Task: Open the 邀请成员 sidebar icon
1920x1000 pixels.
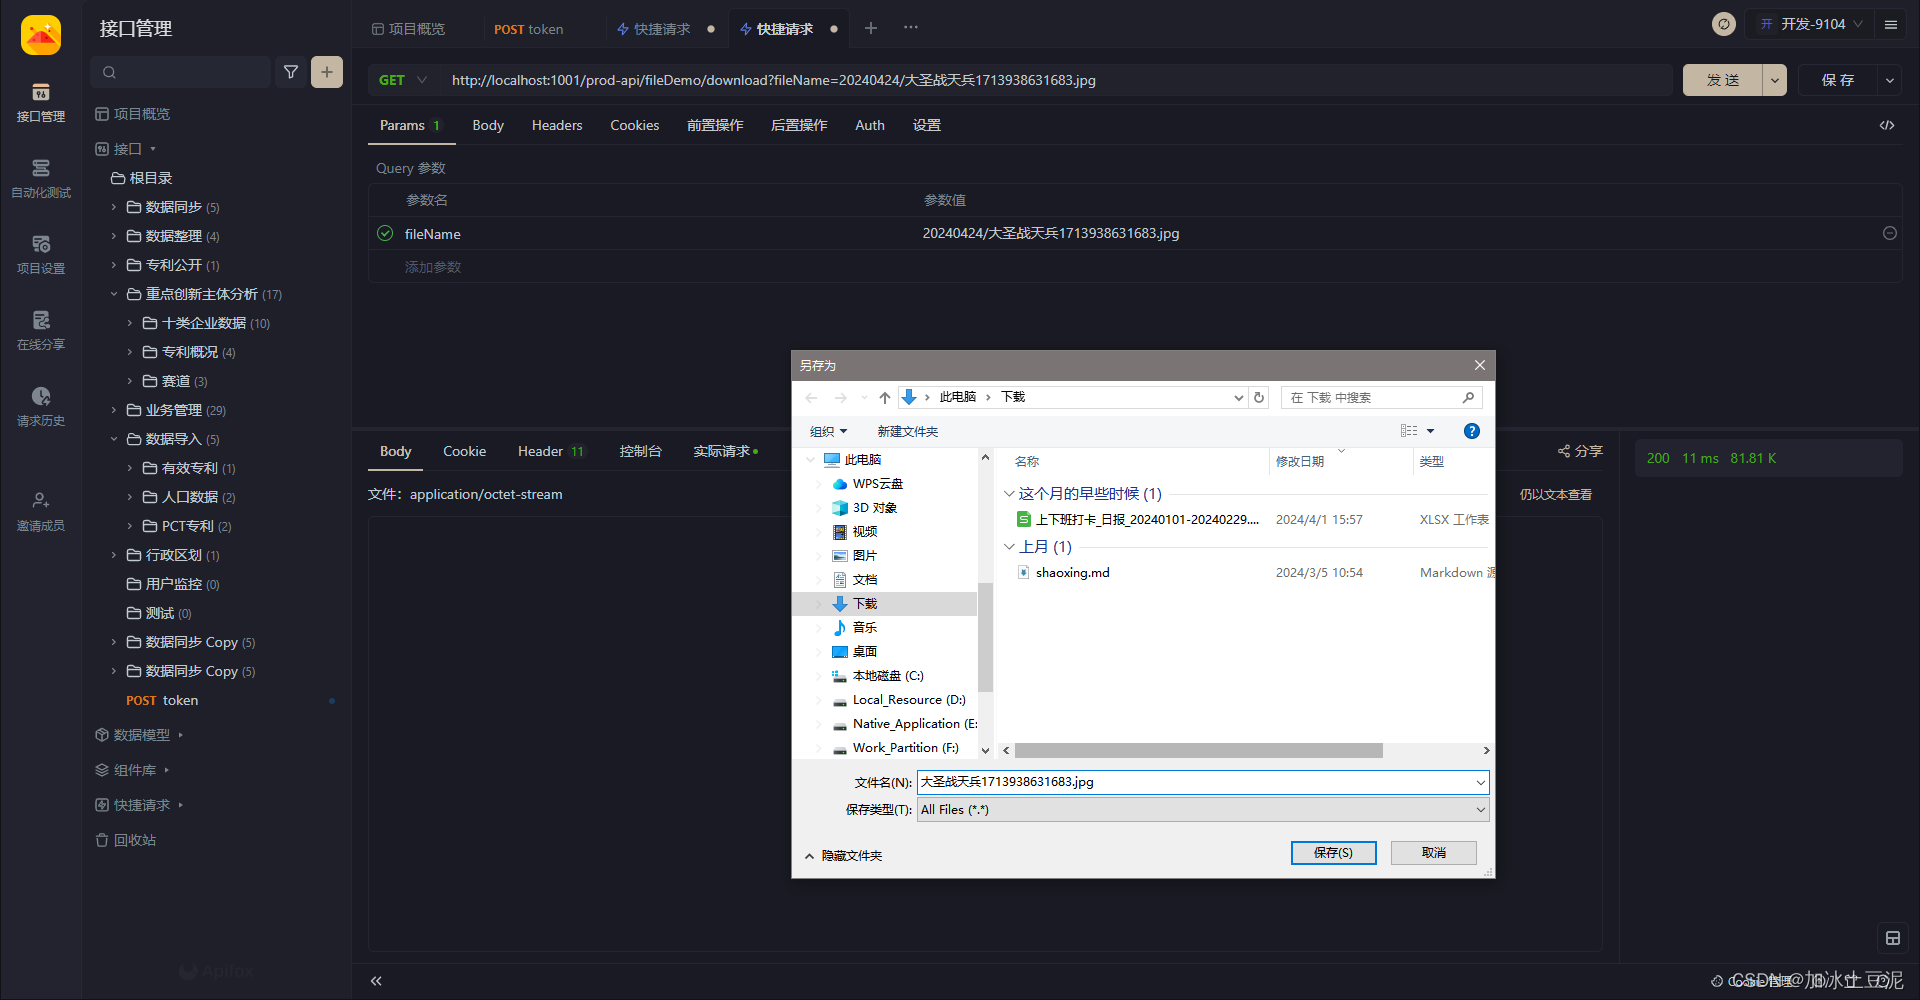Action: 41,512
